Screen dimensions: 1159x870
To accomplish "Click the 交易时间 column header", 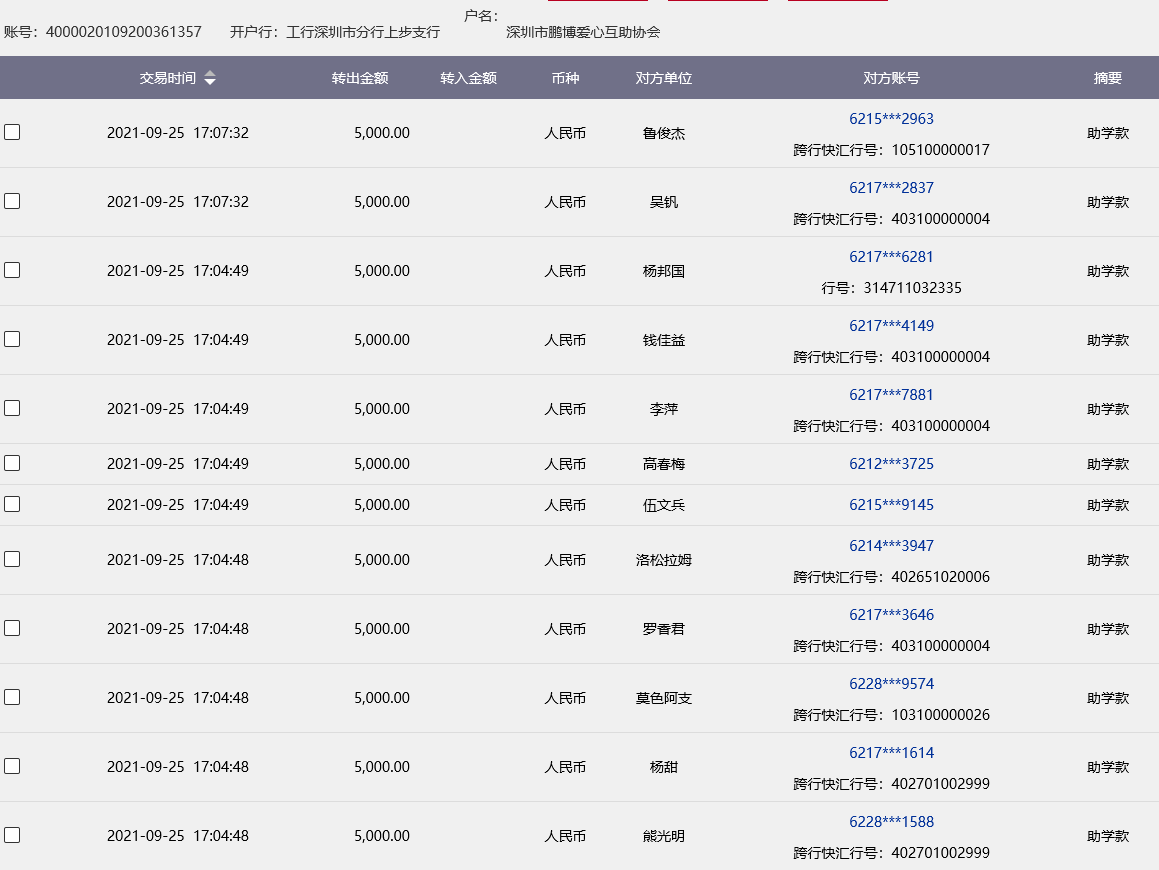I will pos(167,78).
